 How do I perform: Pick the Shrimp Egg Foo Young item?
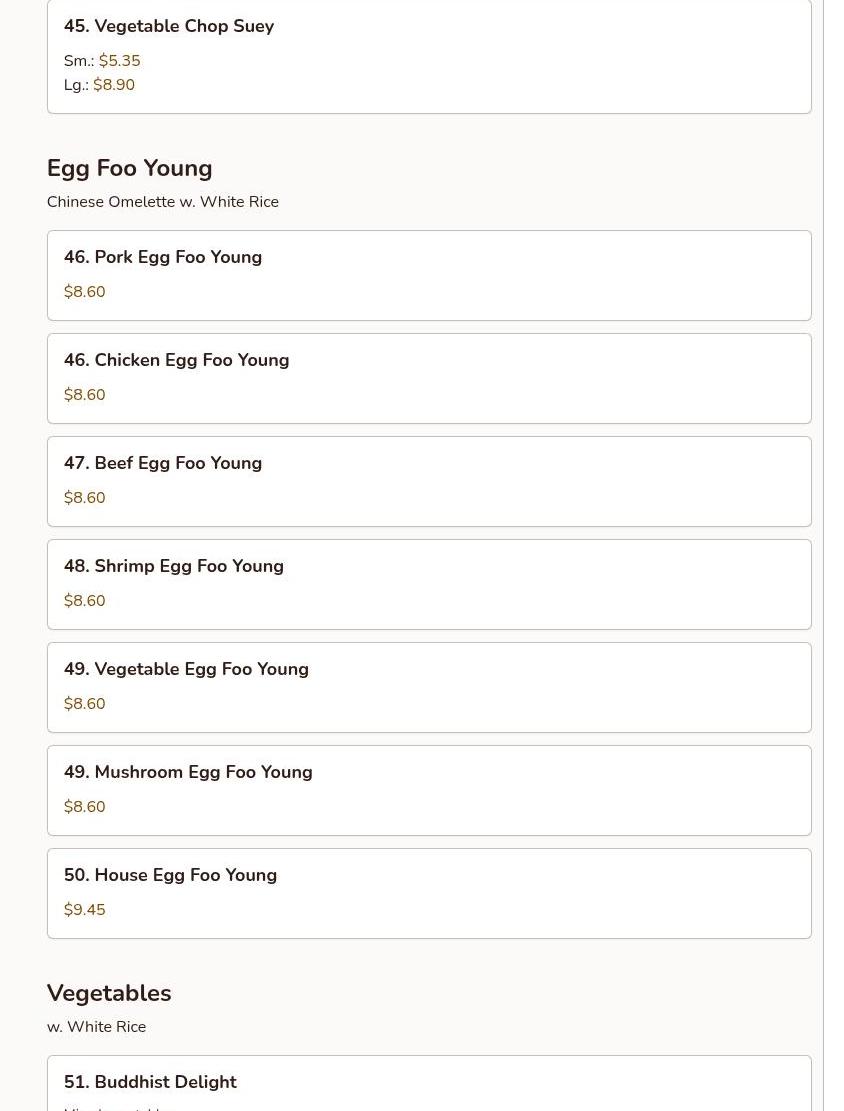coord(174,566)
